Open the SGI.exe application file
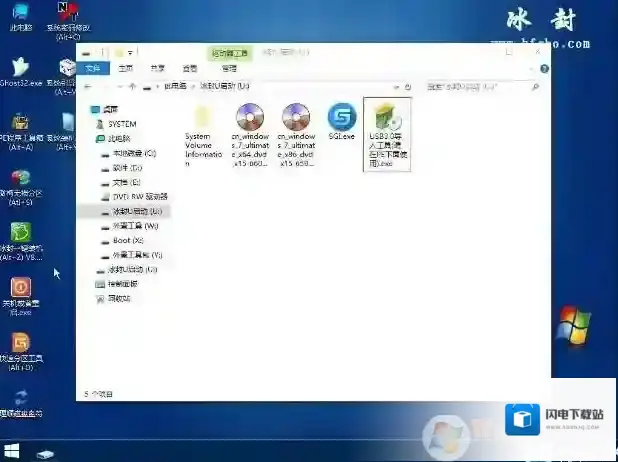The width and height of the screenshot is (618, 462). tap(342, 120)
